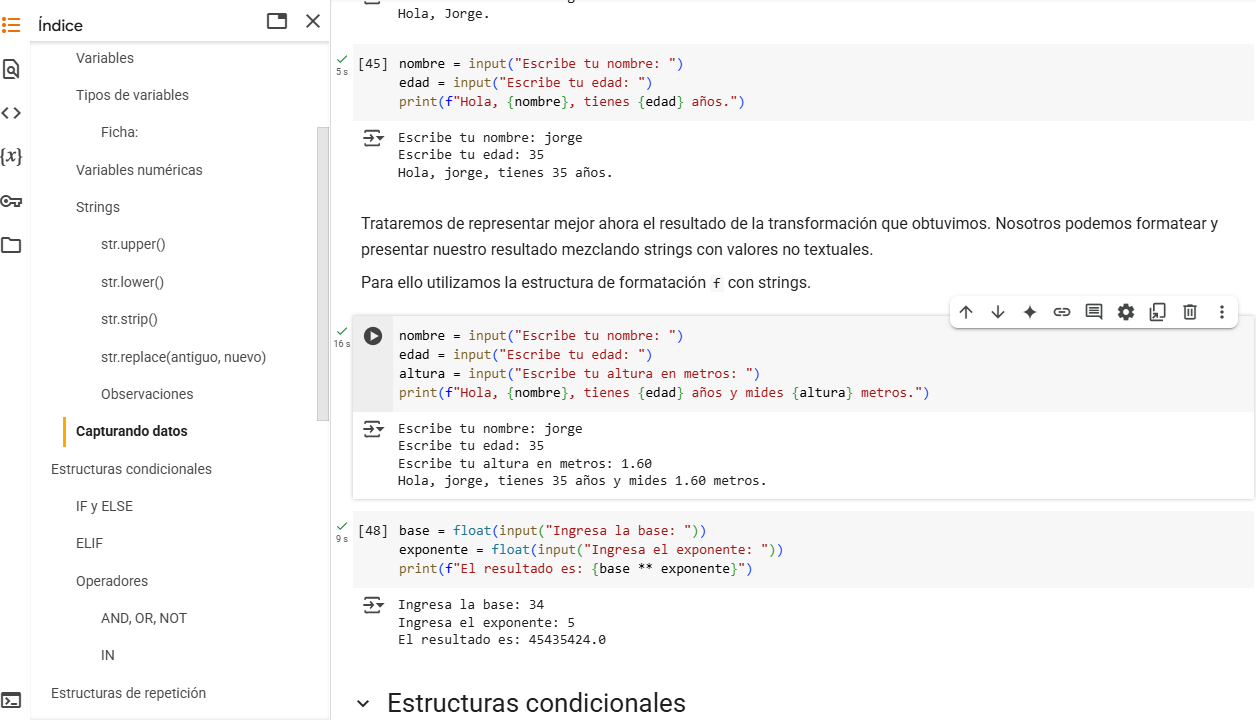Viewport: 1256px width, 720px height.
Task: Collapse the Estructuras condicionales section heading
Action: click(363, 704)
